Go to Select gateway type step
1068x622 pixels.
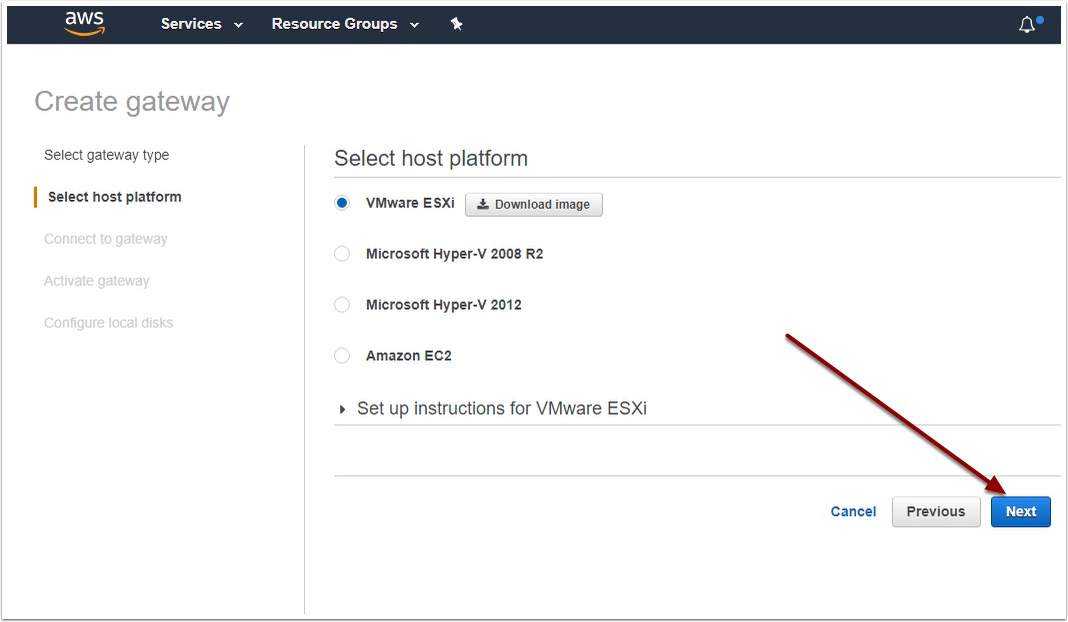click(x=106, y=155)
